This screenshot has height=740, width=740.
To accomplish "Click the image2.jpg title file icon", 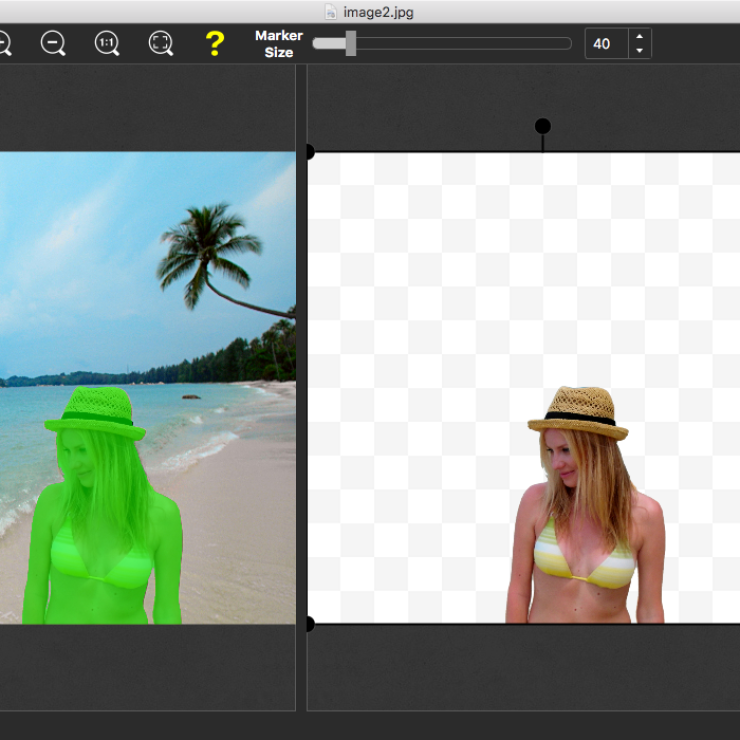I will click(331, 12).
